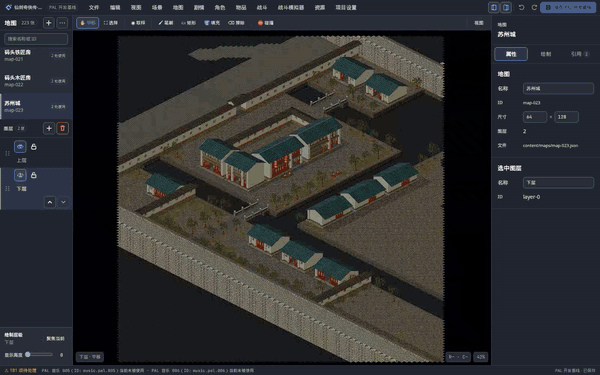Toggle visibility eye of 上层 layer
The width and height of the screenshot is (600, 375).
[20, 147]
